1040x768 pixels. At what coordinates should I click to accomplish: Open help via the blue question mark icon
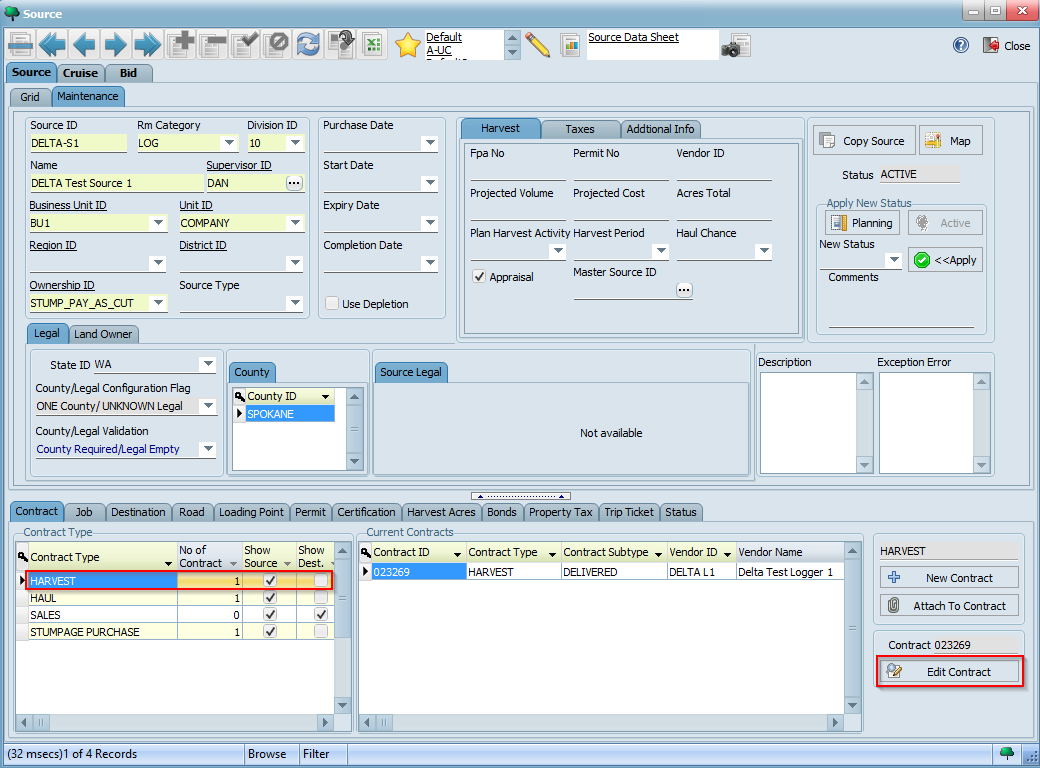tap(960, 45)
